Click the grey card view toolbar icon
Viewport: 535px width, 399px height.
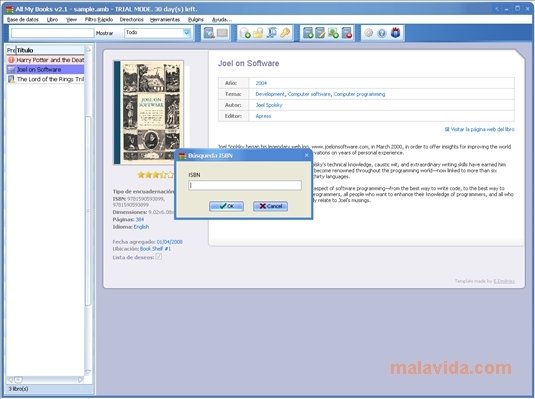(x=222, y=33)
